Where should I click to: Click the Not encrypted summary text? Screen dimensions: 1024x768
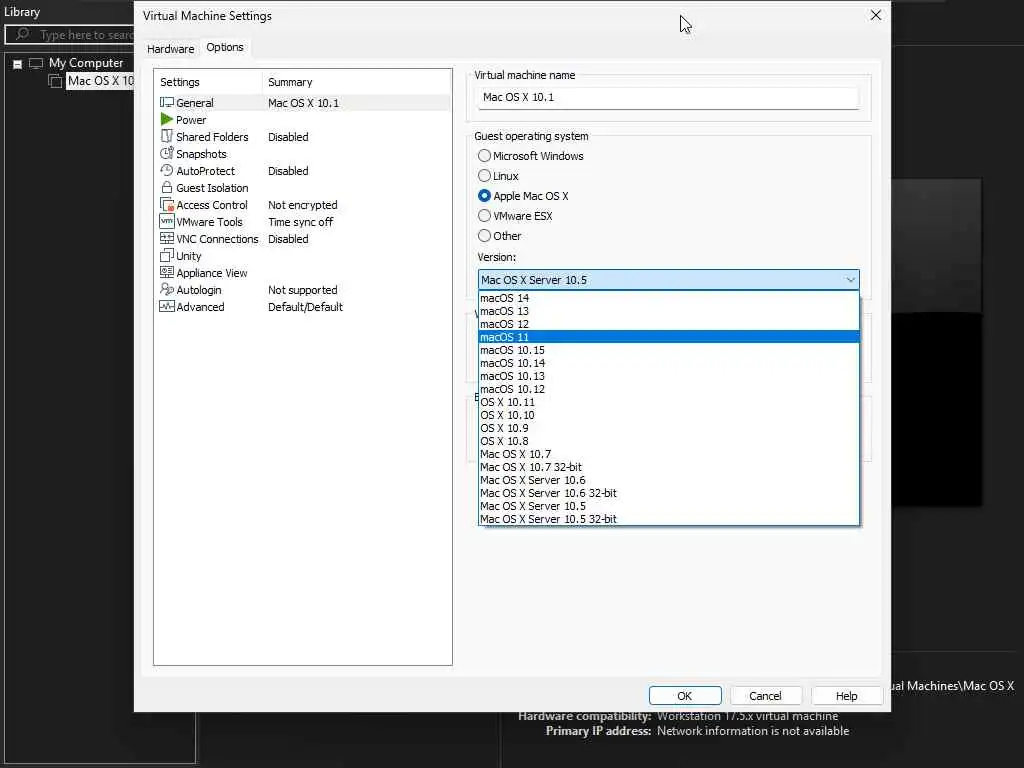(302, 205)
